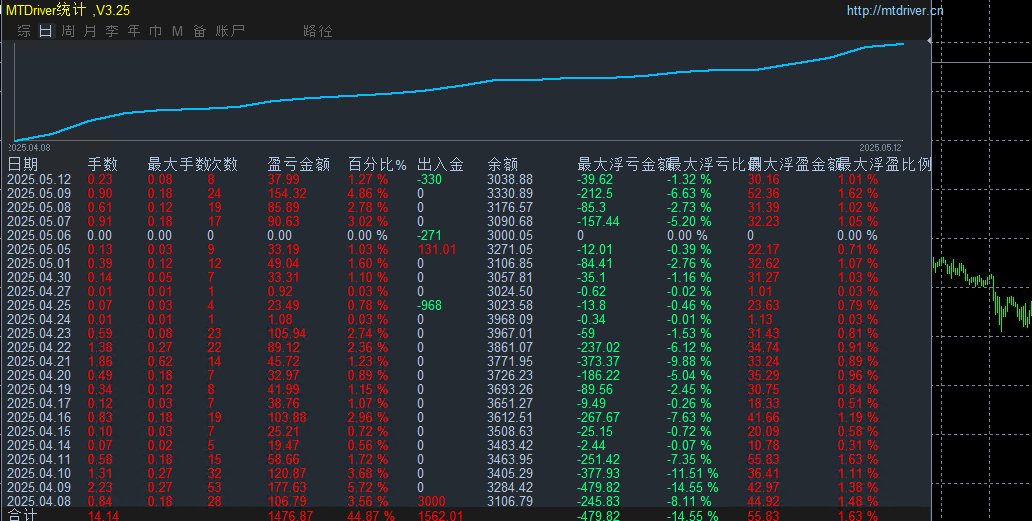Click the 1476.87 total profit value
Screen dimensions: 1032x521
pos(290,515)
